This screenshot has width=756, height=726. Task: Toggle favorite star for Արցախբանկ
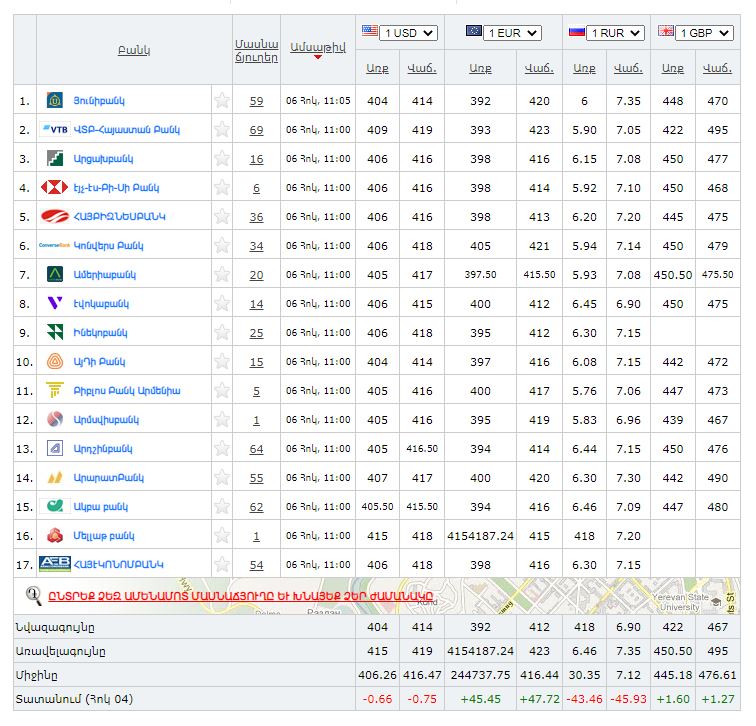222,159
